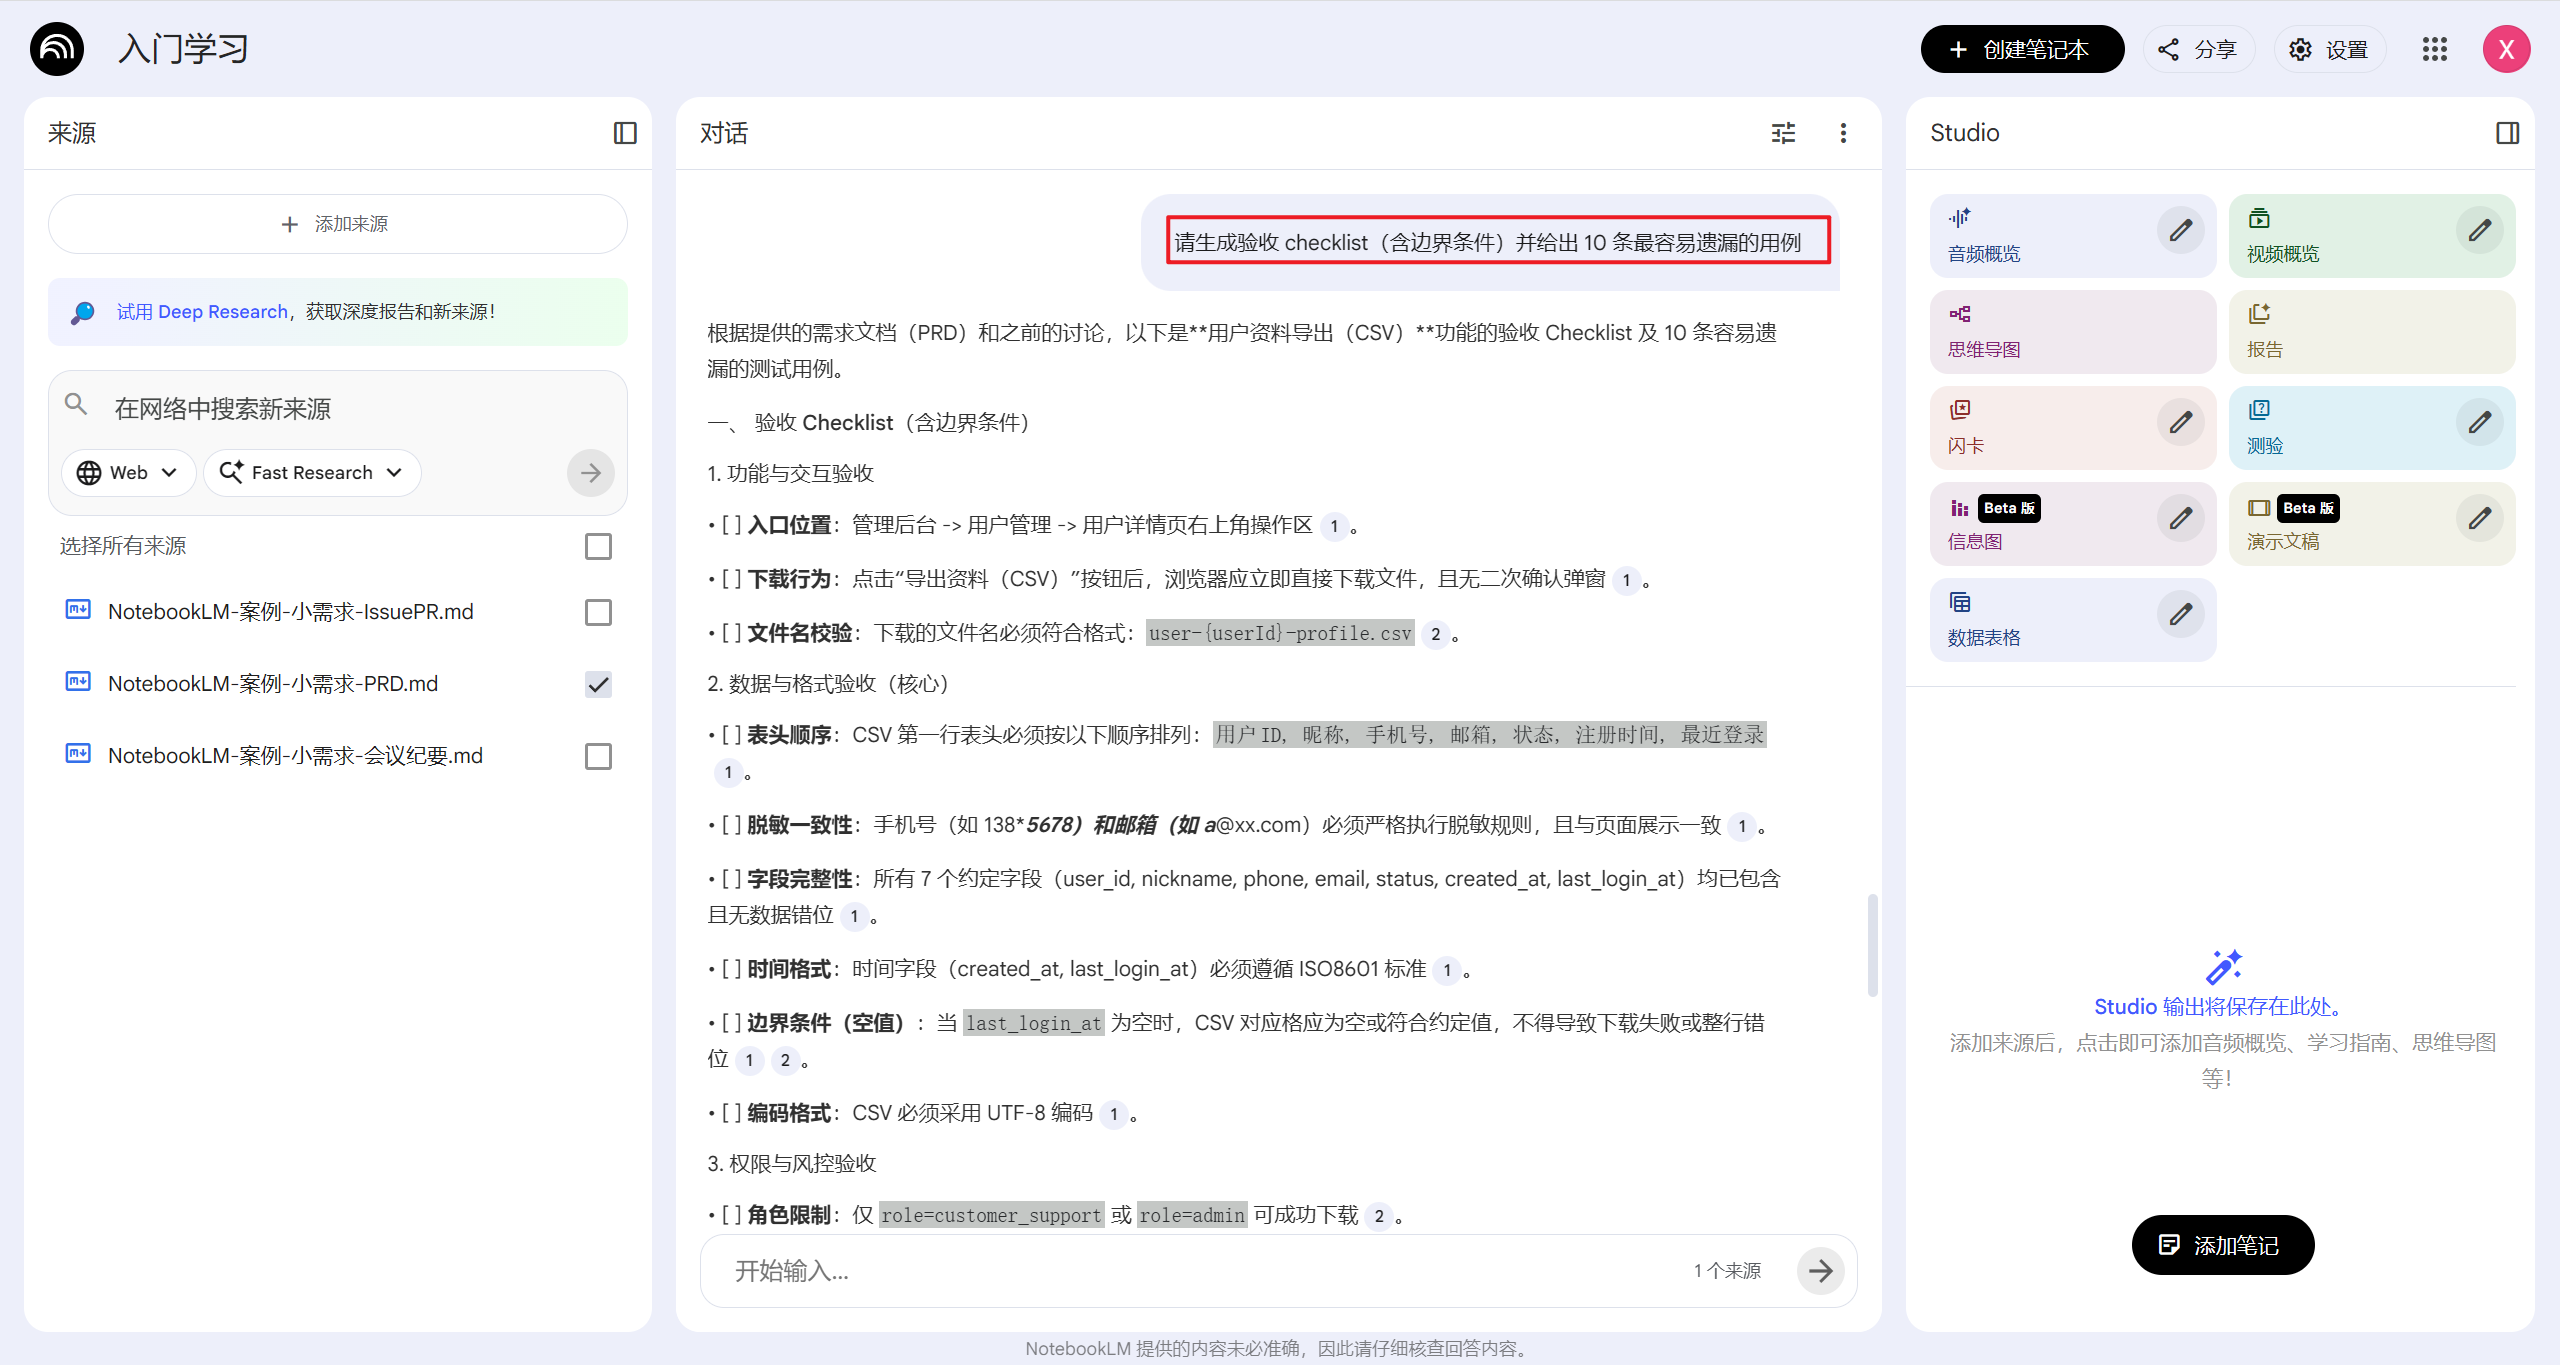The width and height of the screenshot is (2560, 1365).
Task: Click the search magnifier icon in sources
Action: tap(76, 404)
